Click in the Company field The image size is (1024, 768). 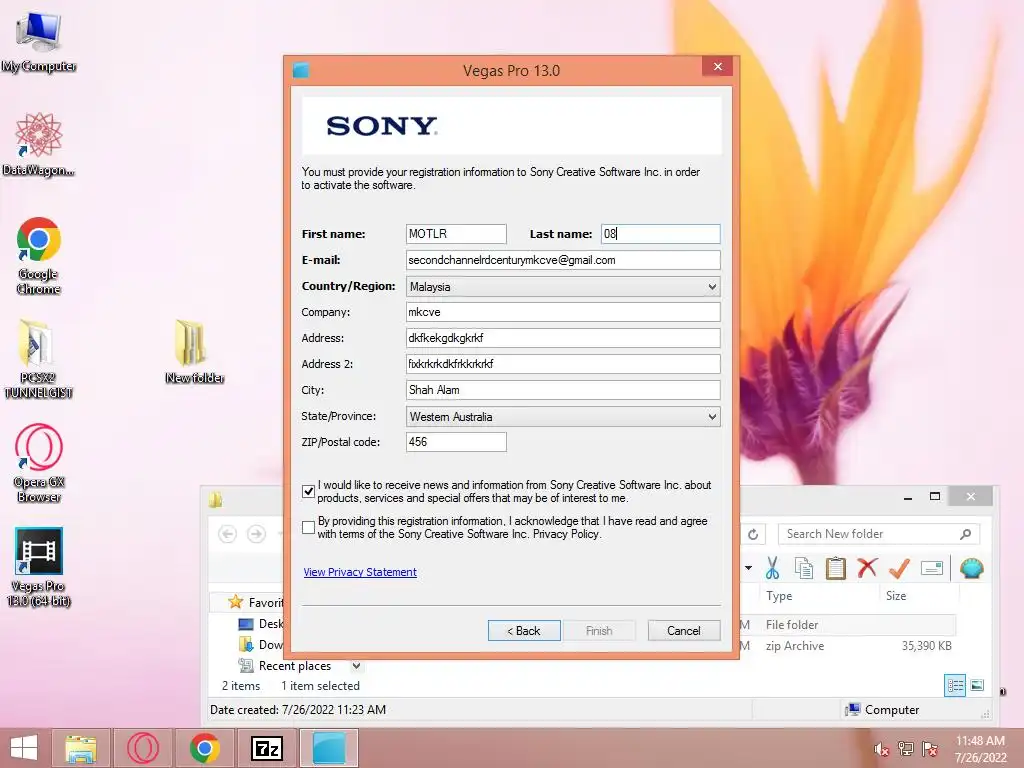(563, 312)
